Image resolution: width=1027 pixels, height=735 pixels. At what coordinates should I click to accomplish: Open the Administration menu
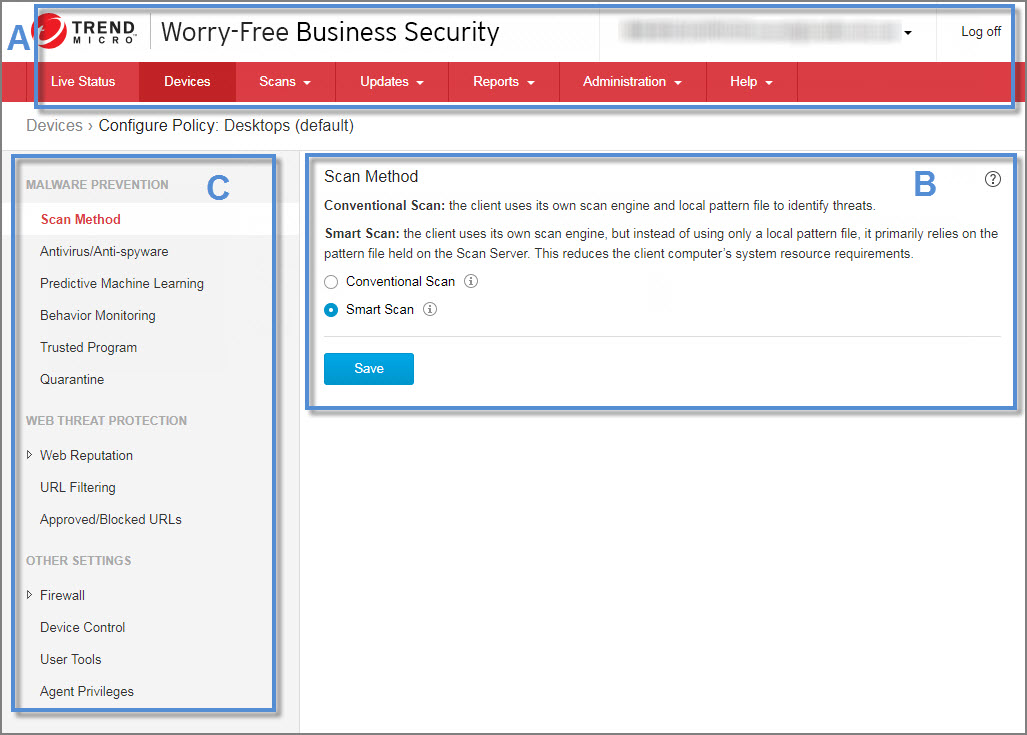pyautogui.click(x=631, y=82)
